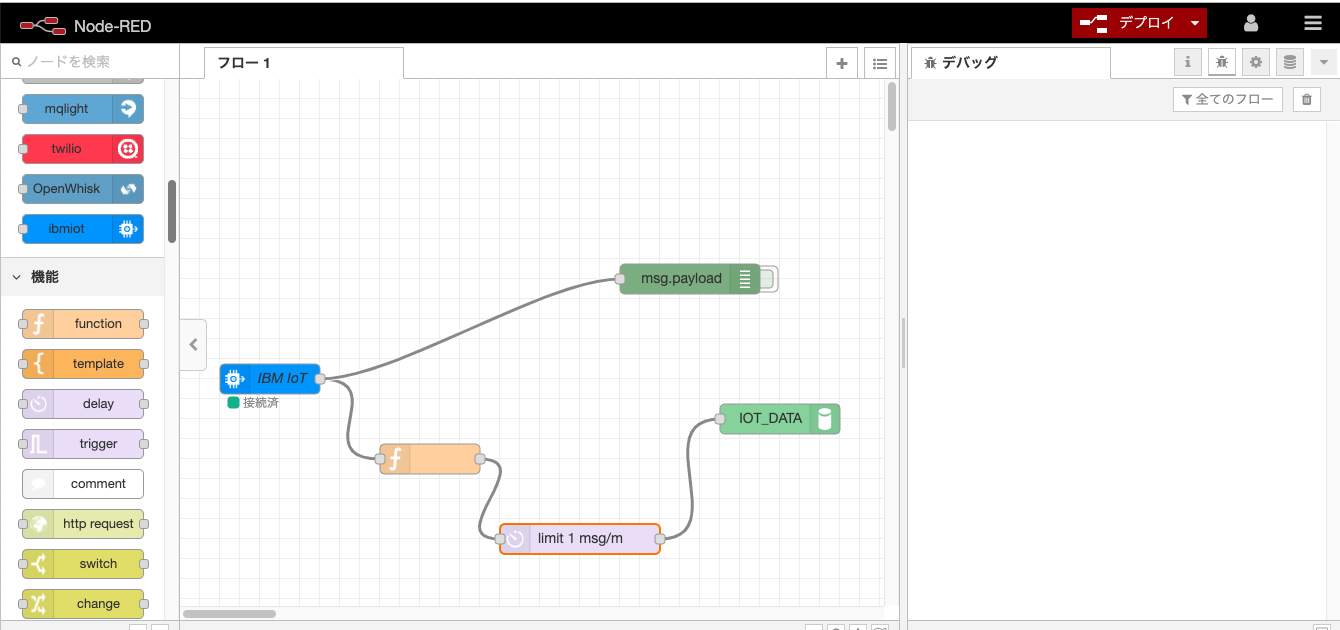Select the ibmiot node in the palette

click(82, 228)
